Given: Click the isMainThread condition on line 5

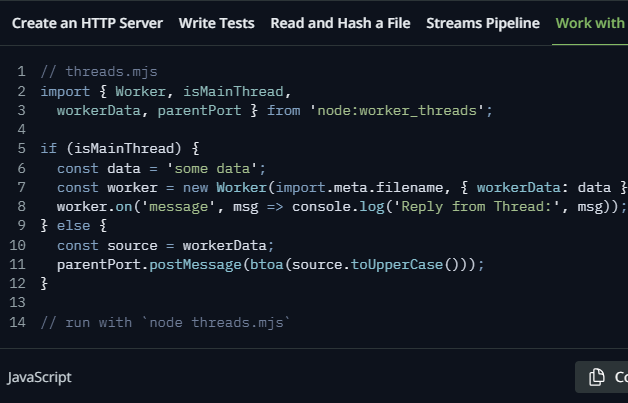Looking at the screenshot, I should (124, 149).
